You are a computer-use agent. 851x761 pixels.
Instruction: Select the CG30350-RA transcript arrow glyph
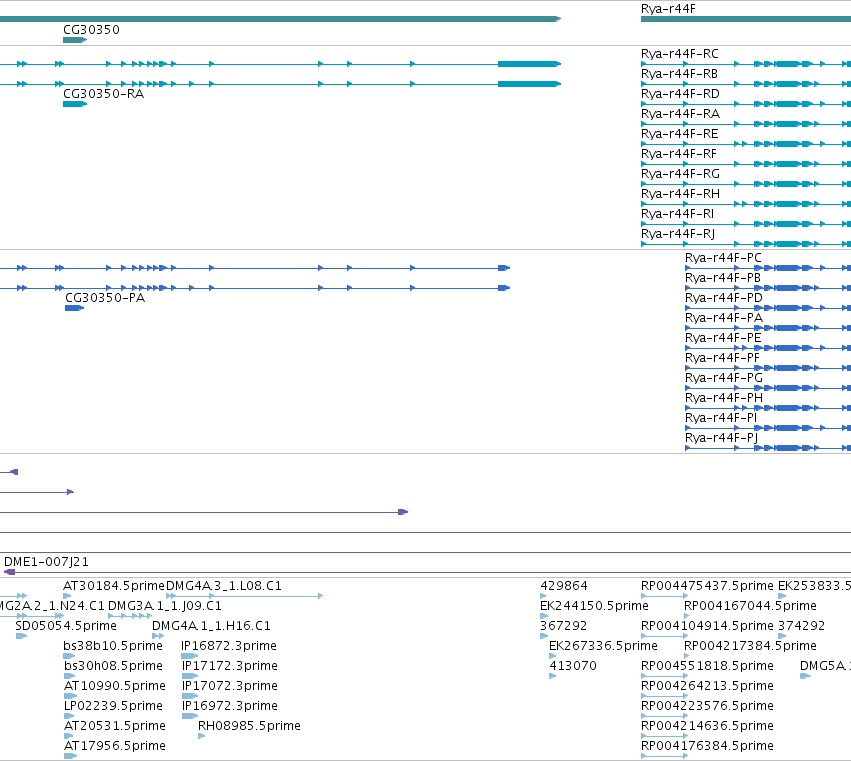pos(75,104)
